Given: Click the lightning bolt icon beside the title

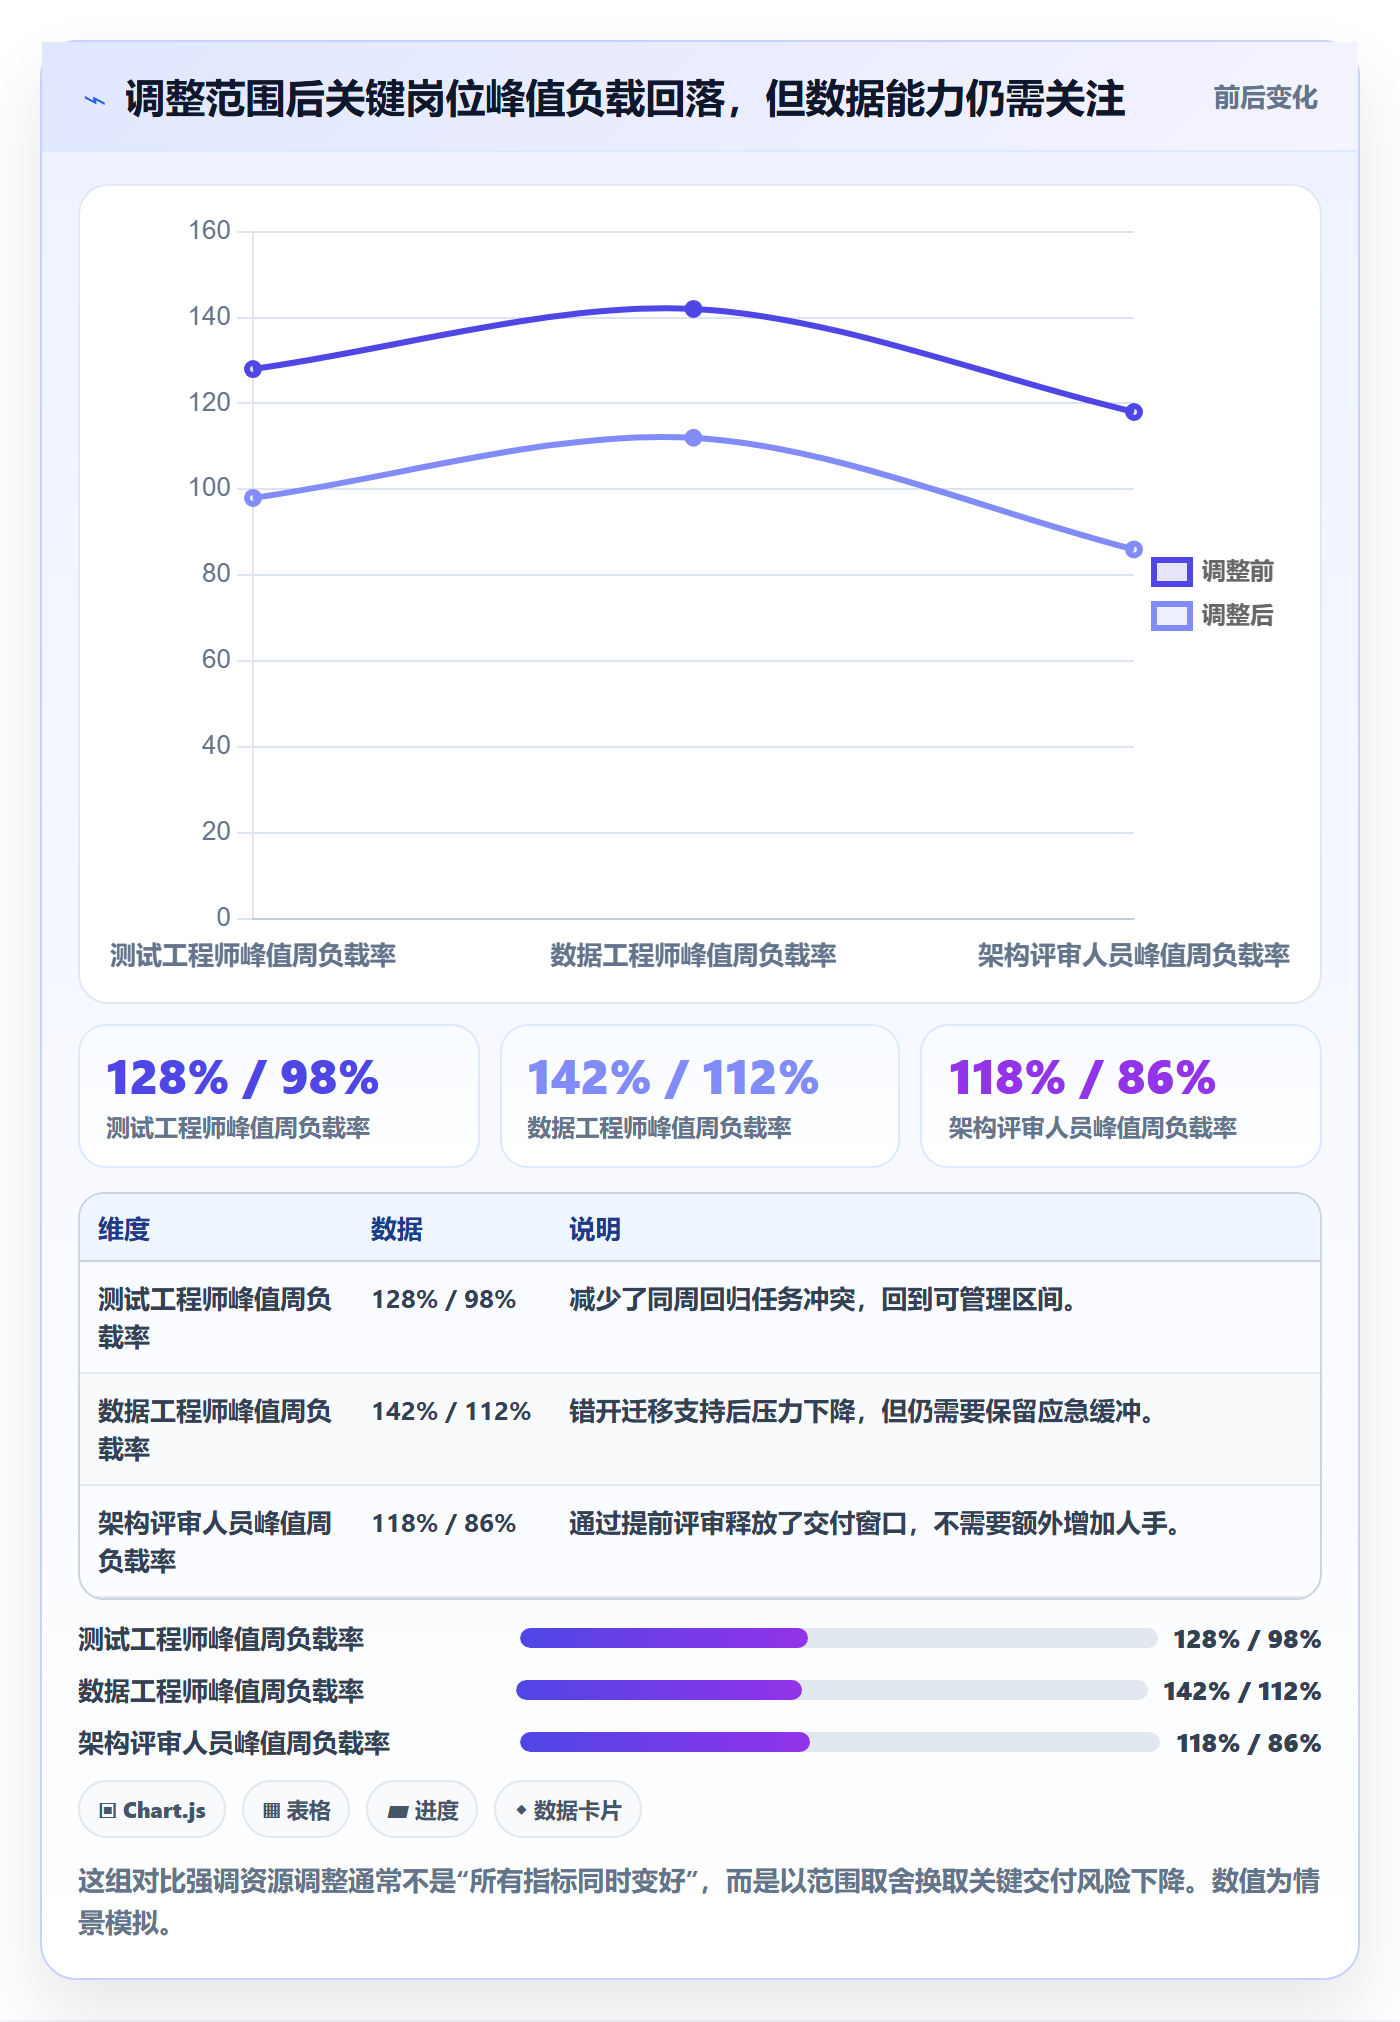Looking at the screenshot, I should 95,100.
